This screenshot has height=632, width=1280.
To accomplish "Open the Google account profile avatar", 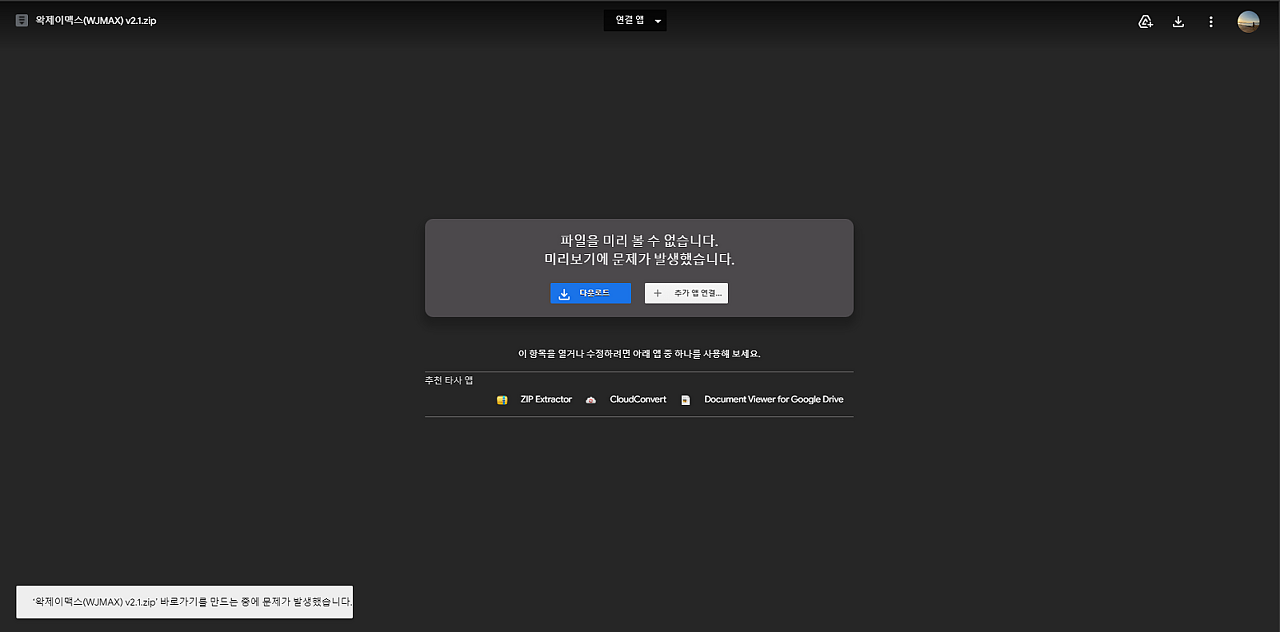I will (1248, 21).
